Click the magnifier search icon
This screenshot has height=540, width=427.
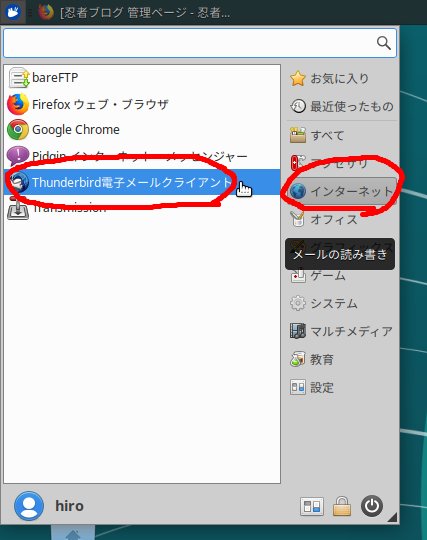click(x=383, y=43)
